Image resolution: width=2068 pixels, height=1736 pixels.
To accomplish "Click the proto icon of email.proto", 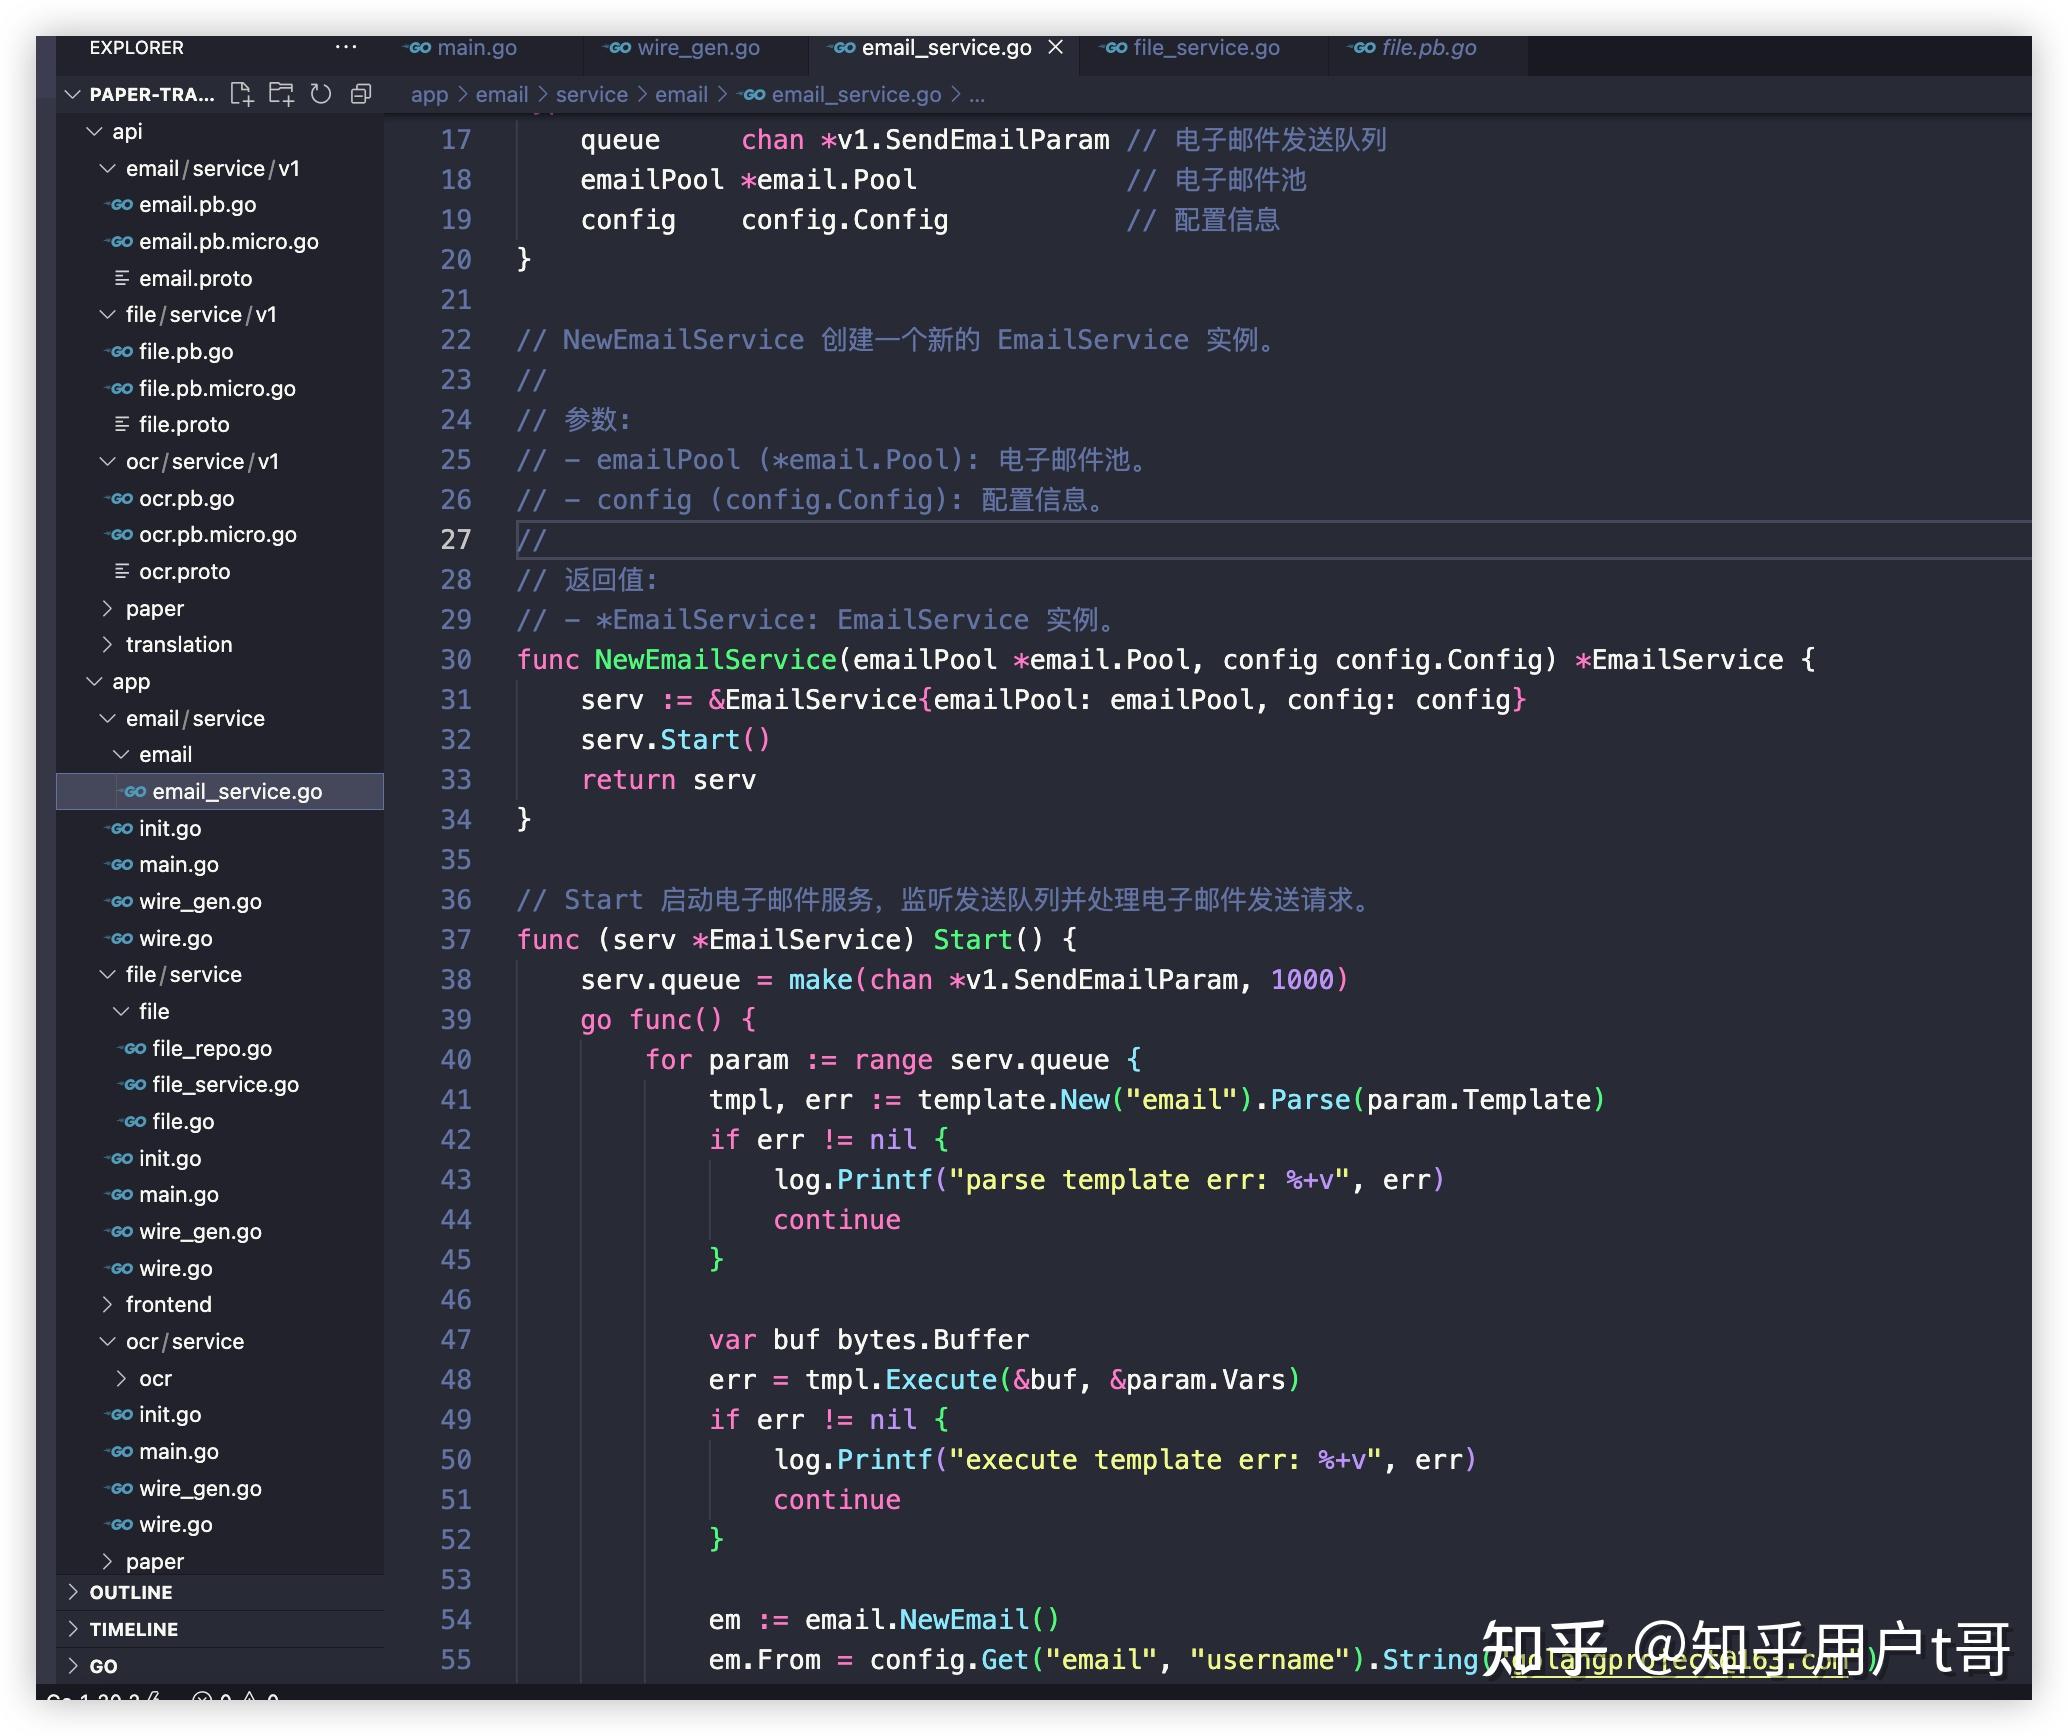I will [x=121, y=278].
